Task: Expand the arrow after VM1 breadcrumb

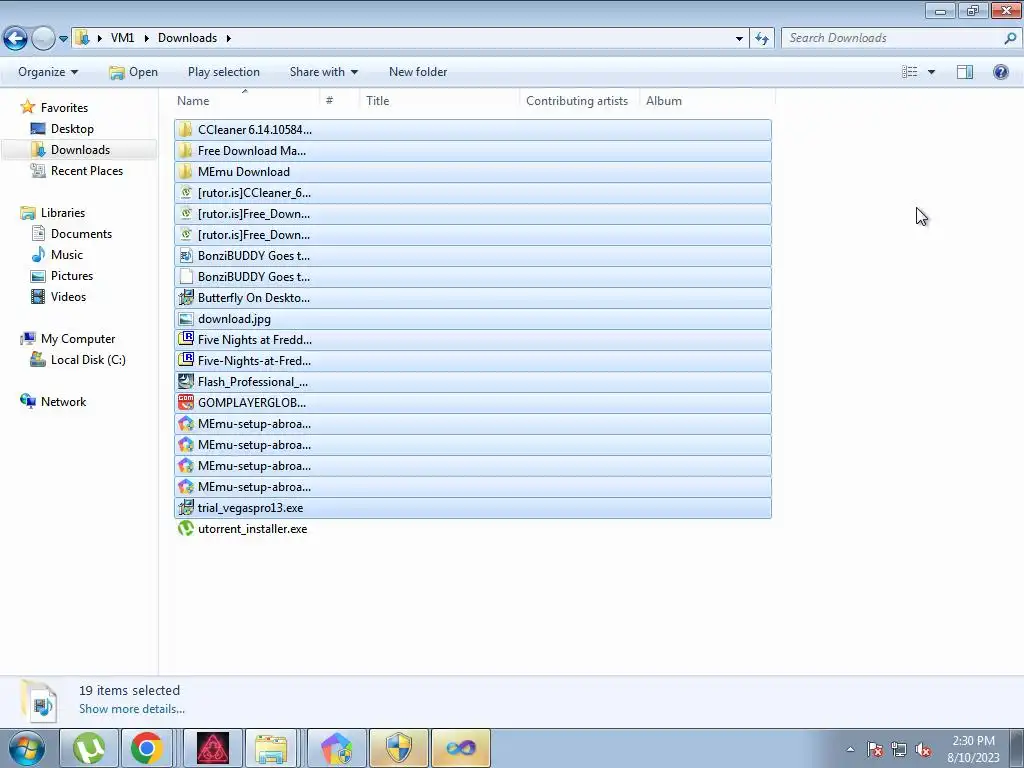Action: pos(146,38)
